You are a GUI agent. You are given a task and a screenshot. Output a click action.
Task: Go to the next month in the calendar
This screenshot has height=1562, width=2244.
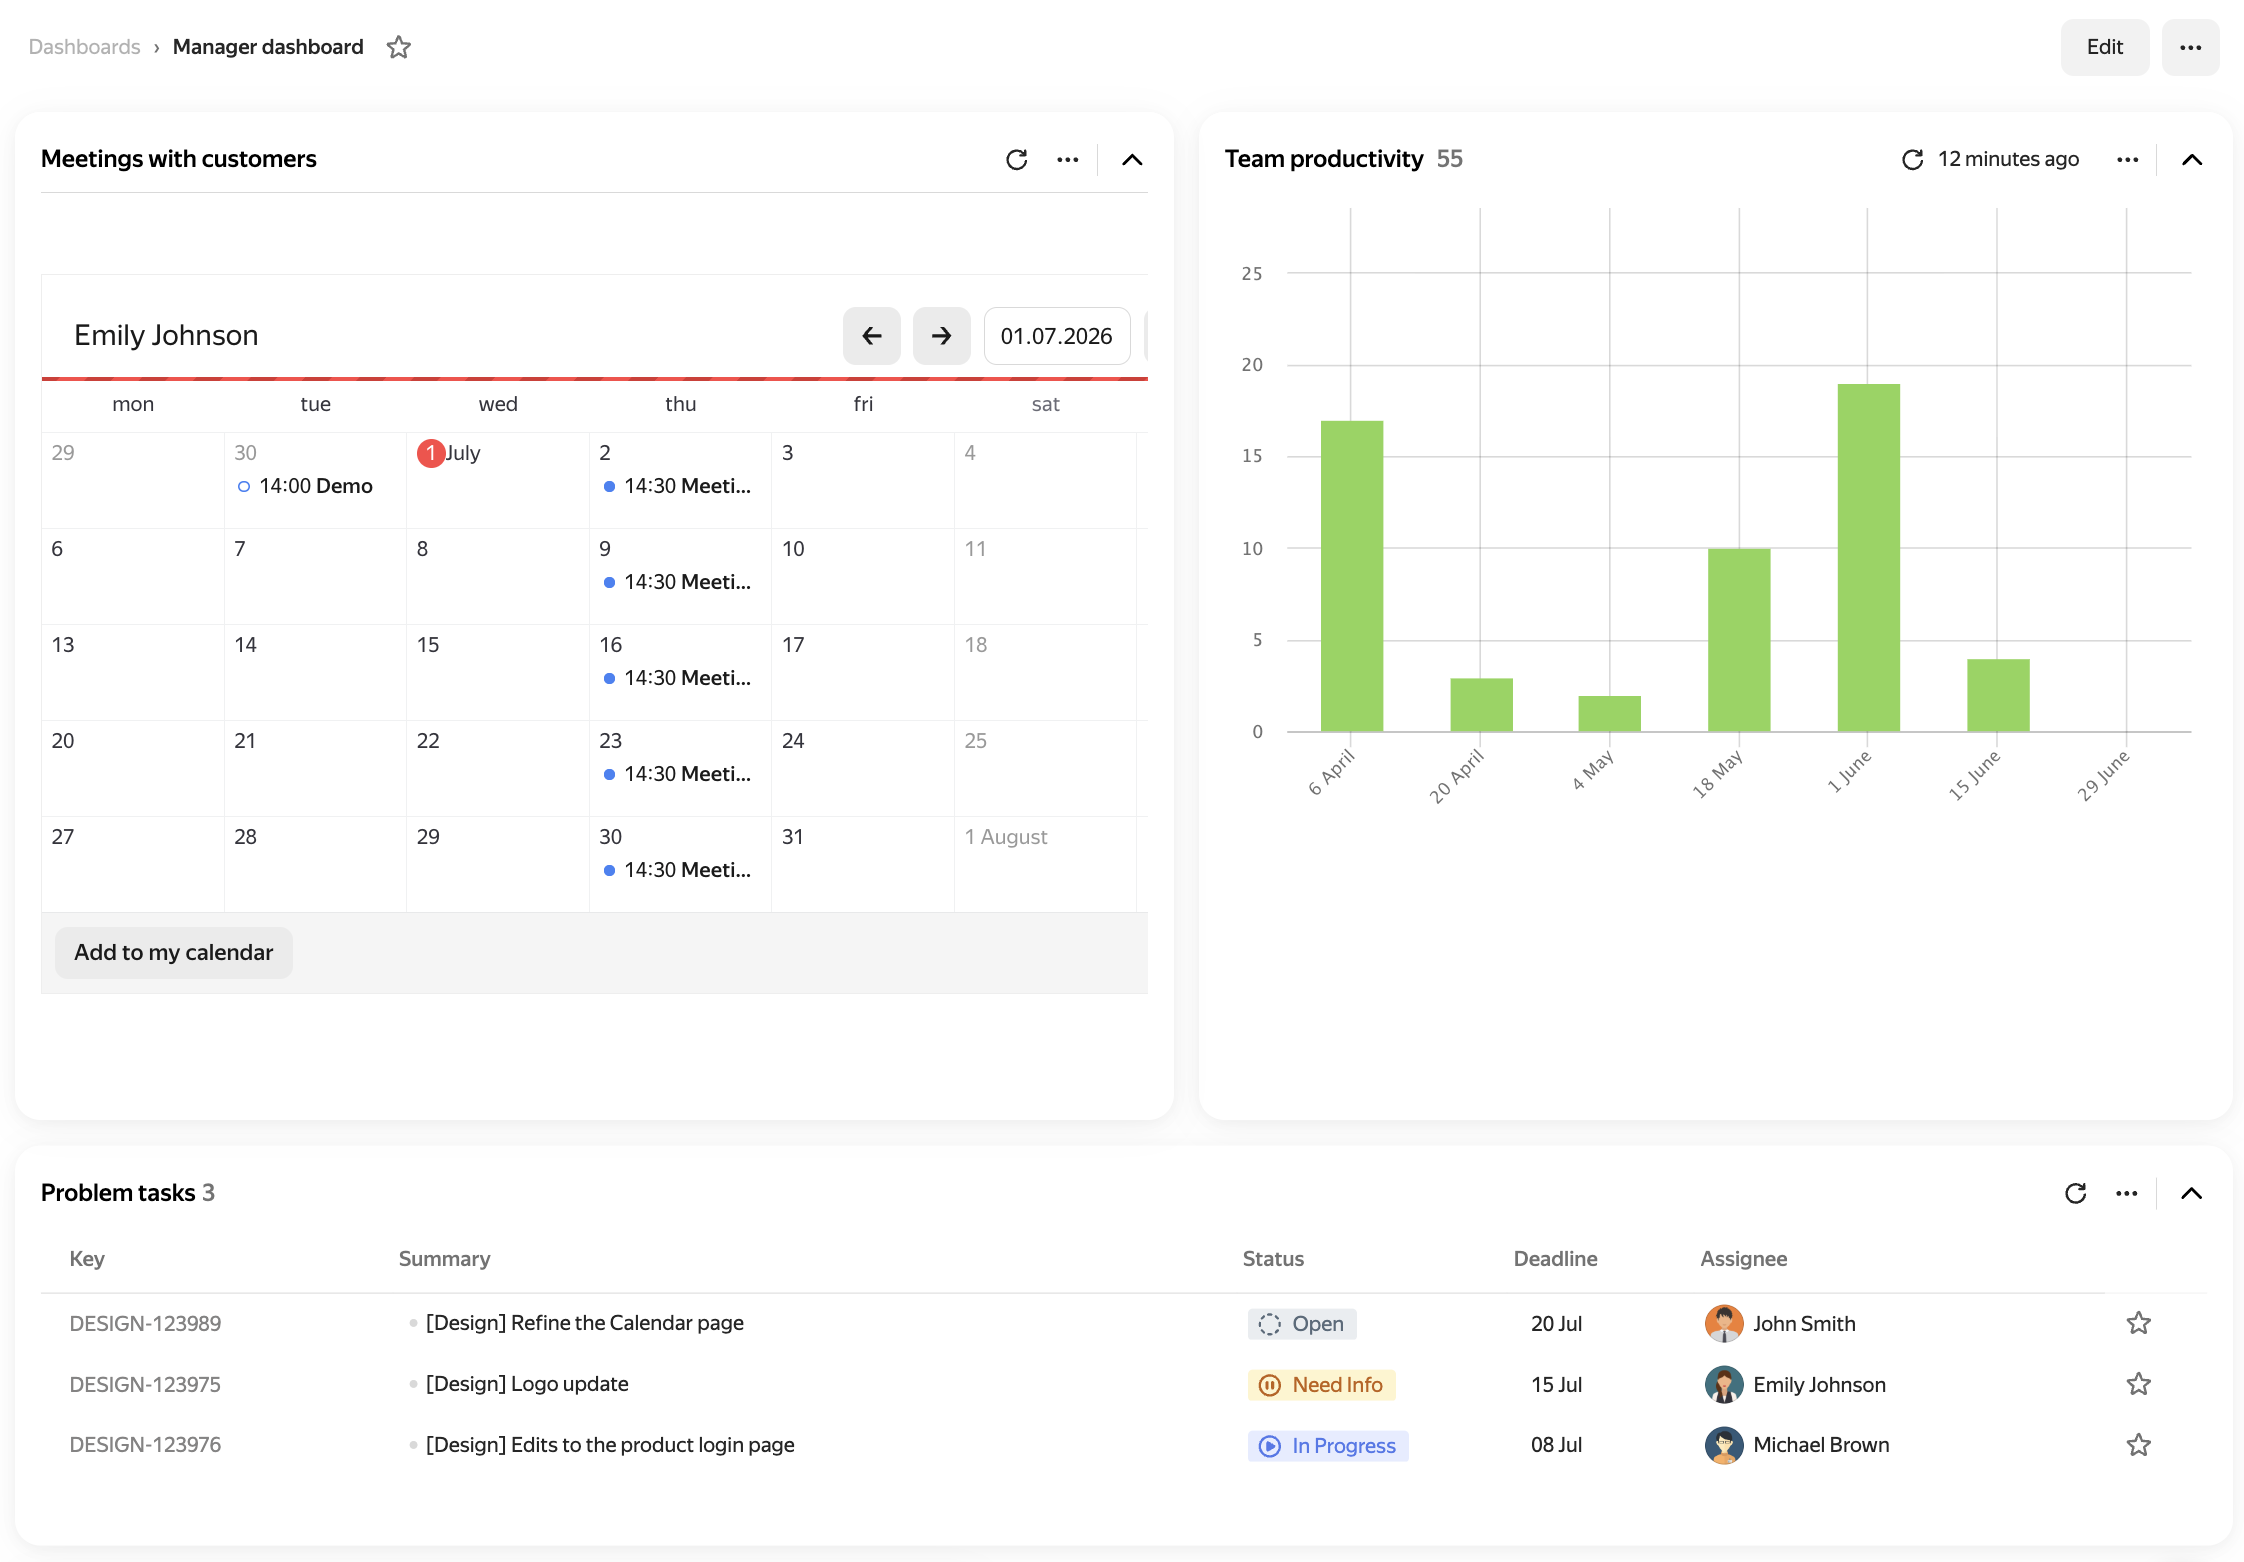942,336
